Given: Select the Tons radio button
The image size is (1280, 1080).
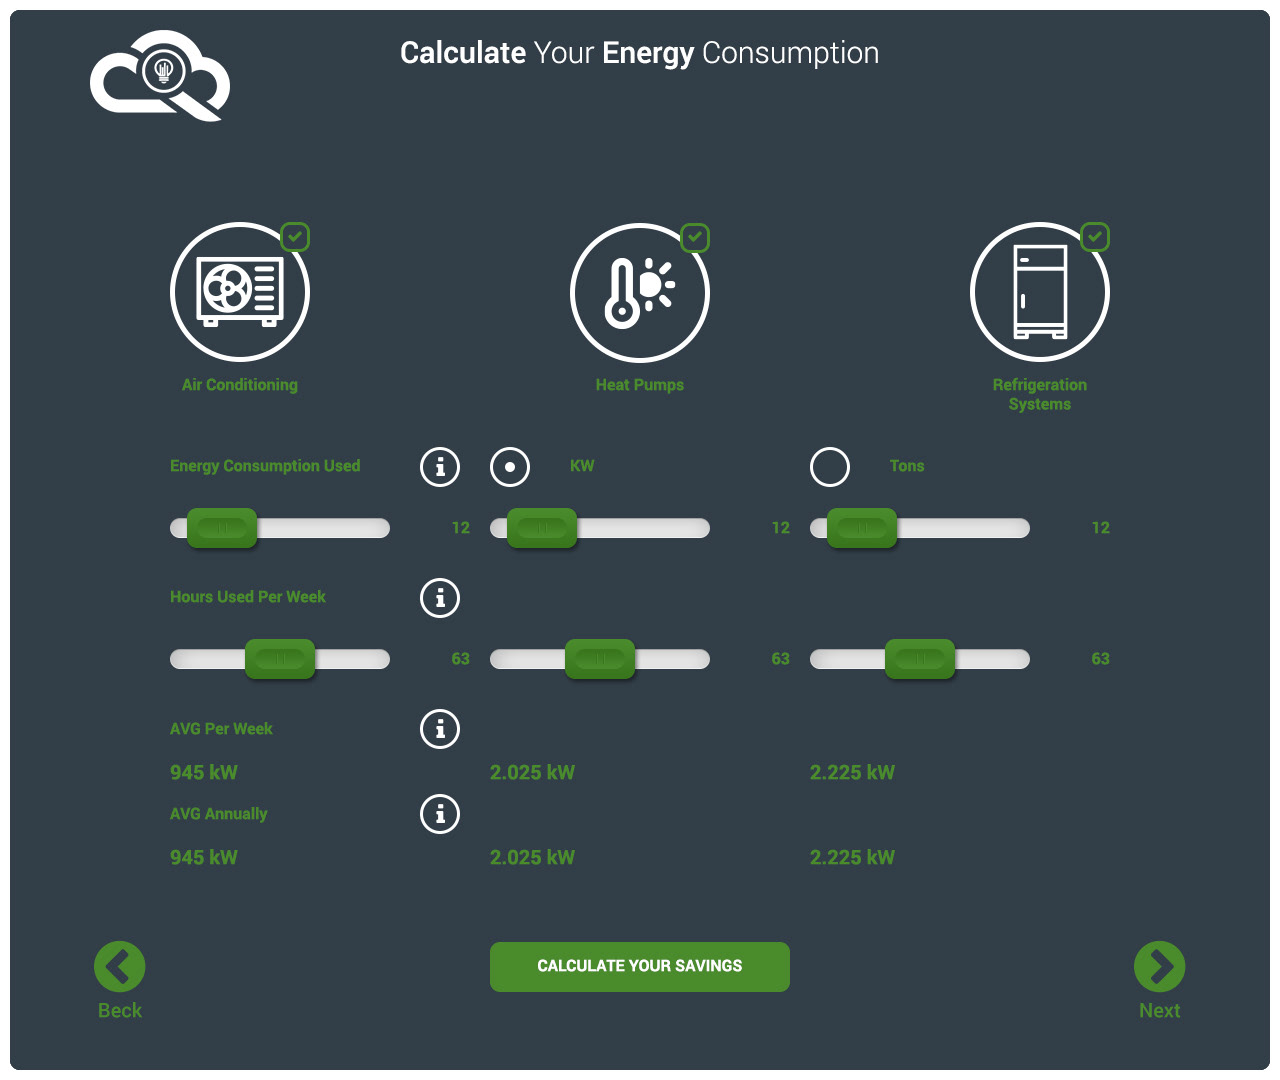Looking at the screenshot, I should pos(830,467).
